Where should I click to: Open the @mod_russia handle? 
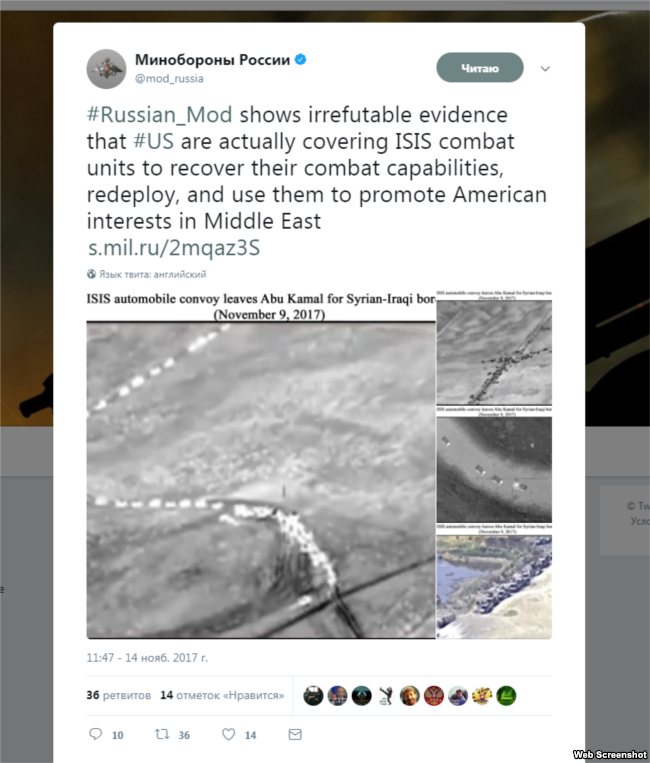click(x=169, y=78)
